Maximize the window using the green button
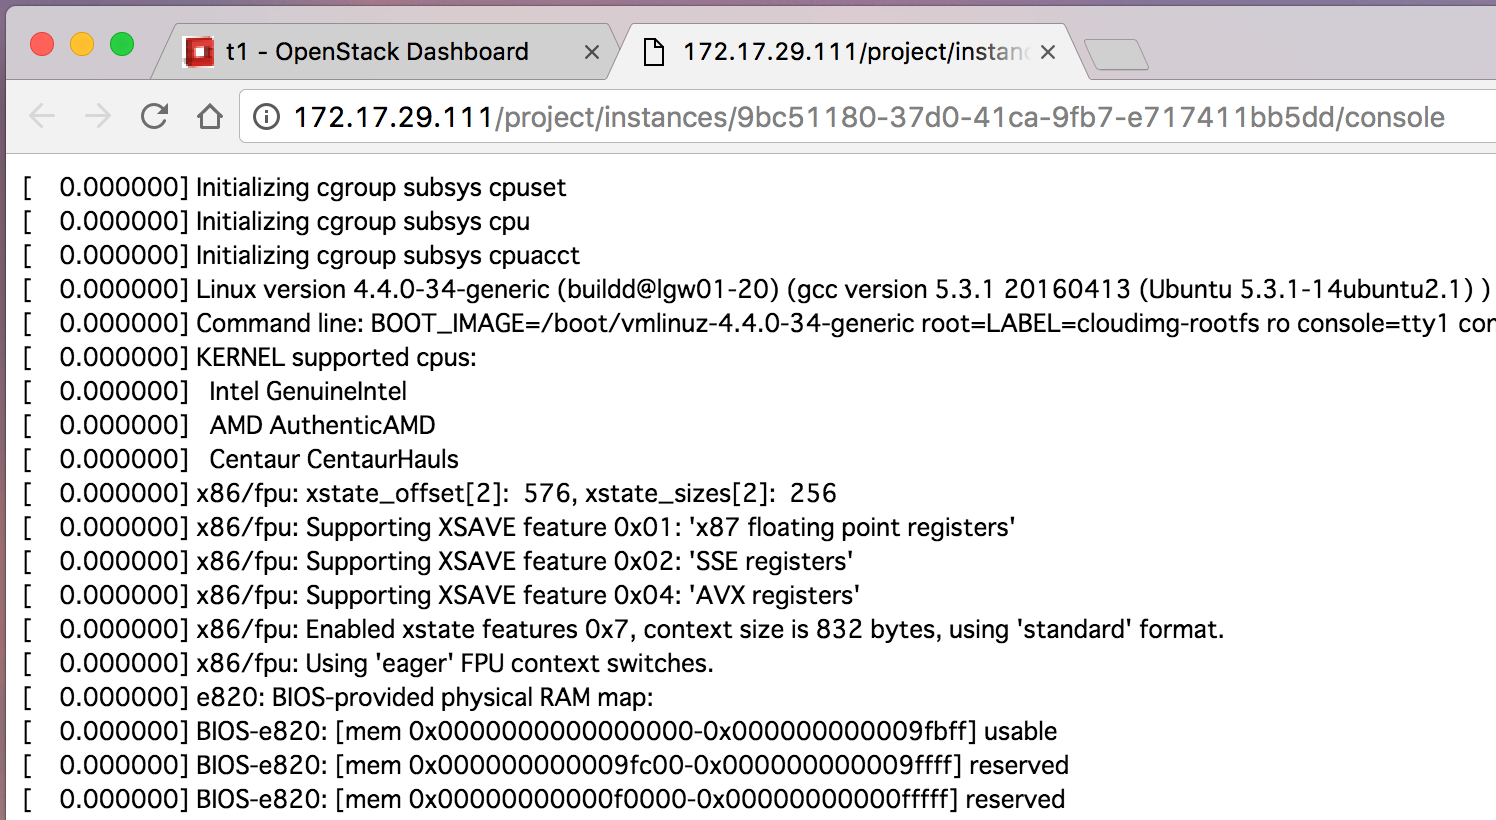The image size is (1496, 820). click(122, 44)
